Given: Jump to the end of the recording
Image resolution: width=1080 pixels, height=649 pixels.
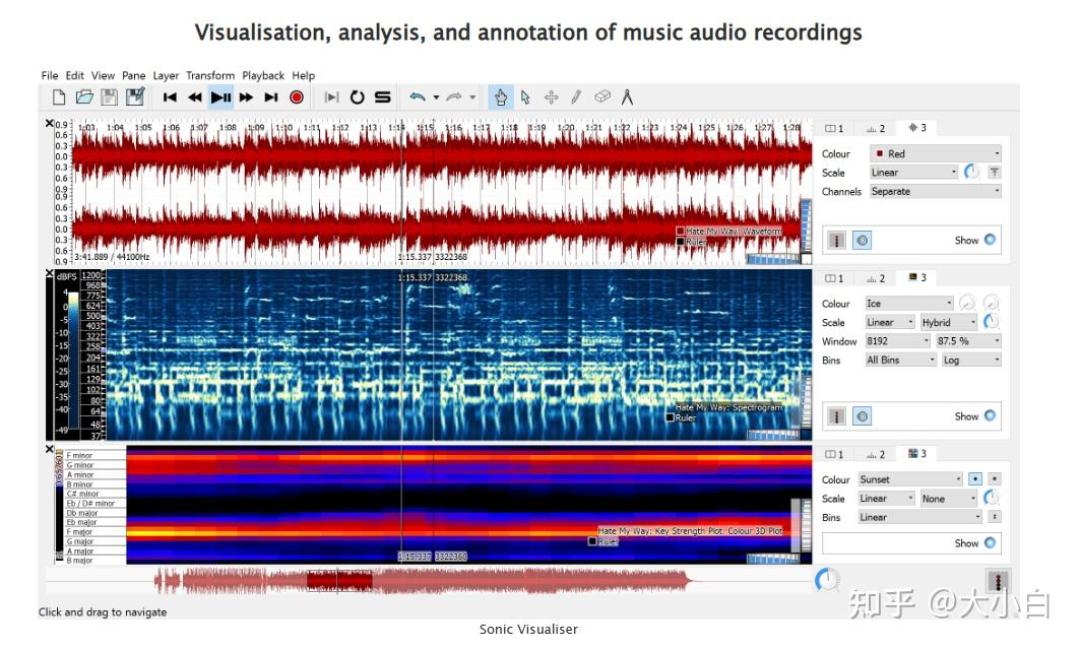Looking at the screenshot, I should click(271, 97).
